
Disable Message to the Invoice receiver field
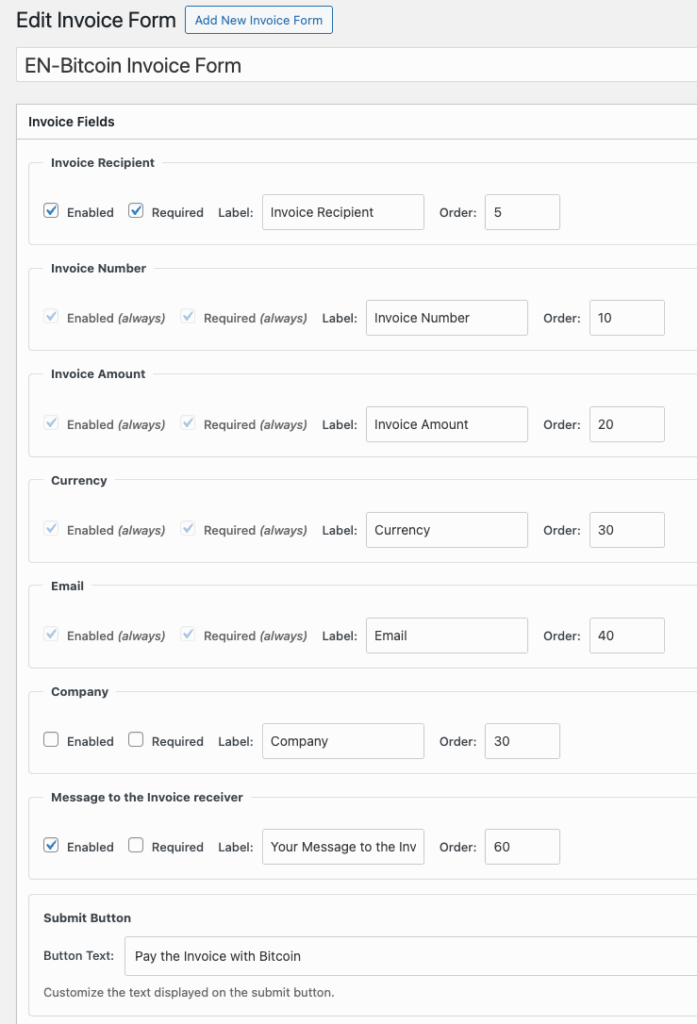click(51, 846)
